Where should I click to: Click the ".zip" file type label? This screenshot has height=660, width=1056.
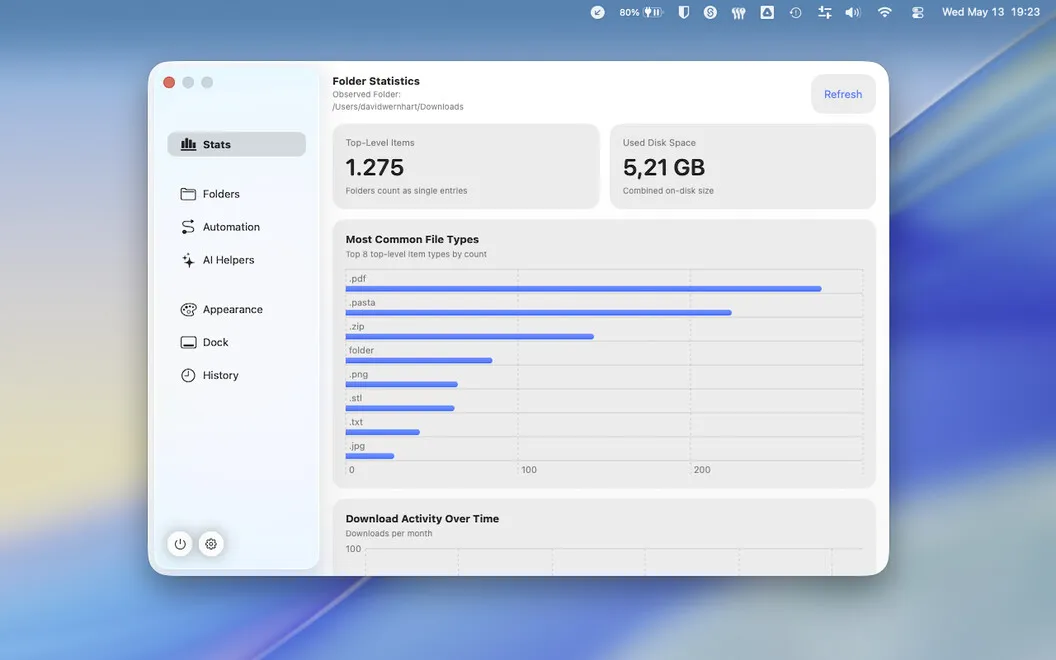click(356, 327)
